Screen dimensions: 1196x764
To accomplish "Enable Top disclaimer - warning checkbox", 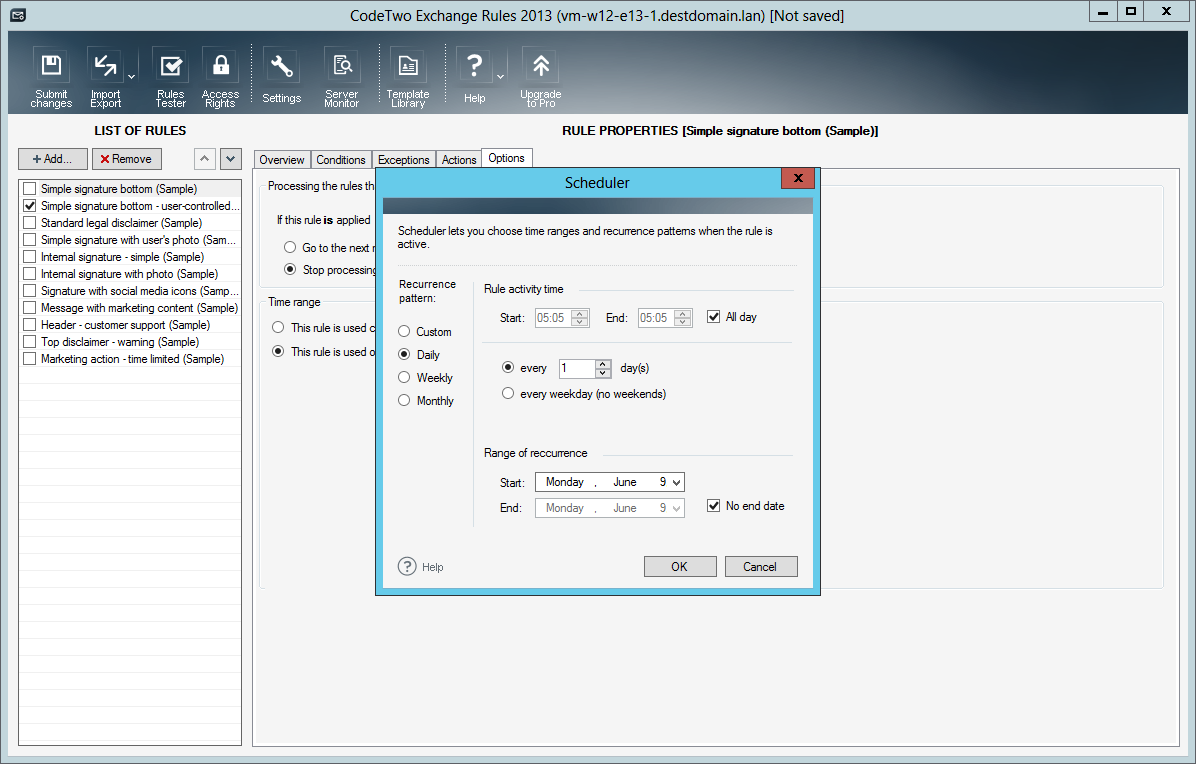I will [30, 342].
